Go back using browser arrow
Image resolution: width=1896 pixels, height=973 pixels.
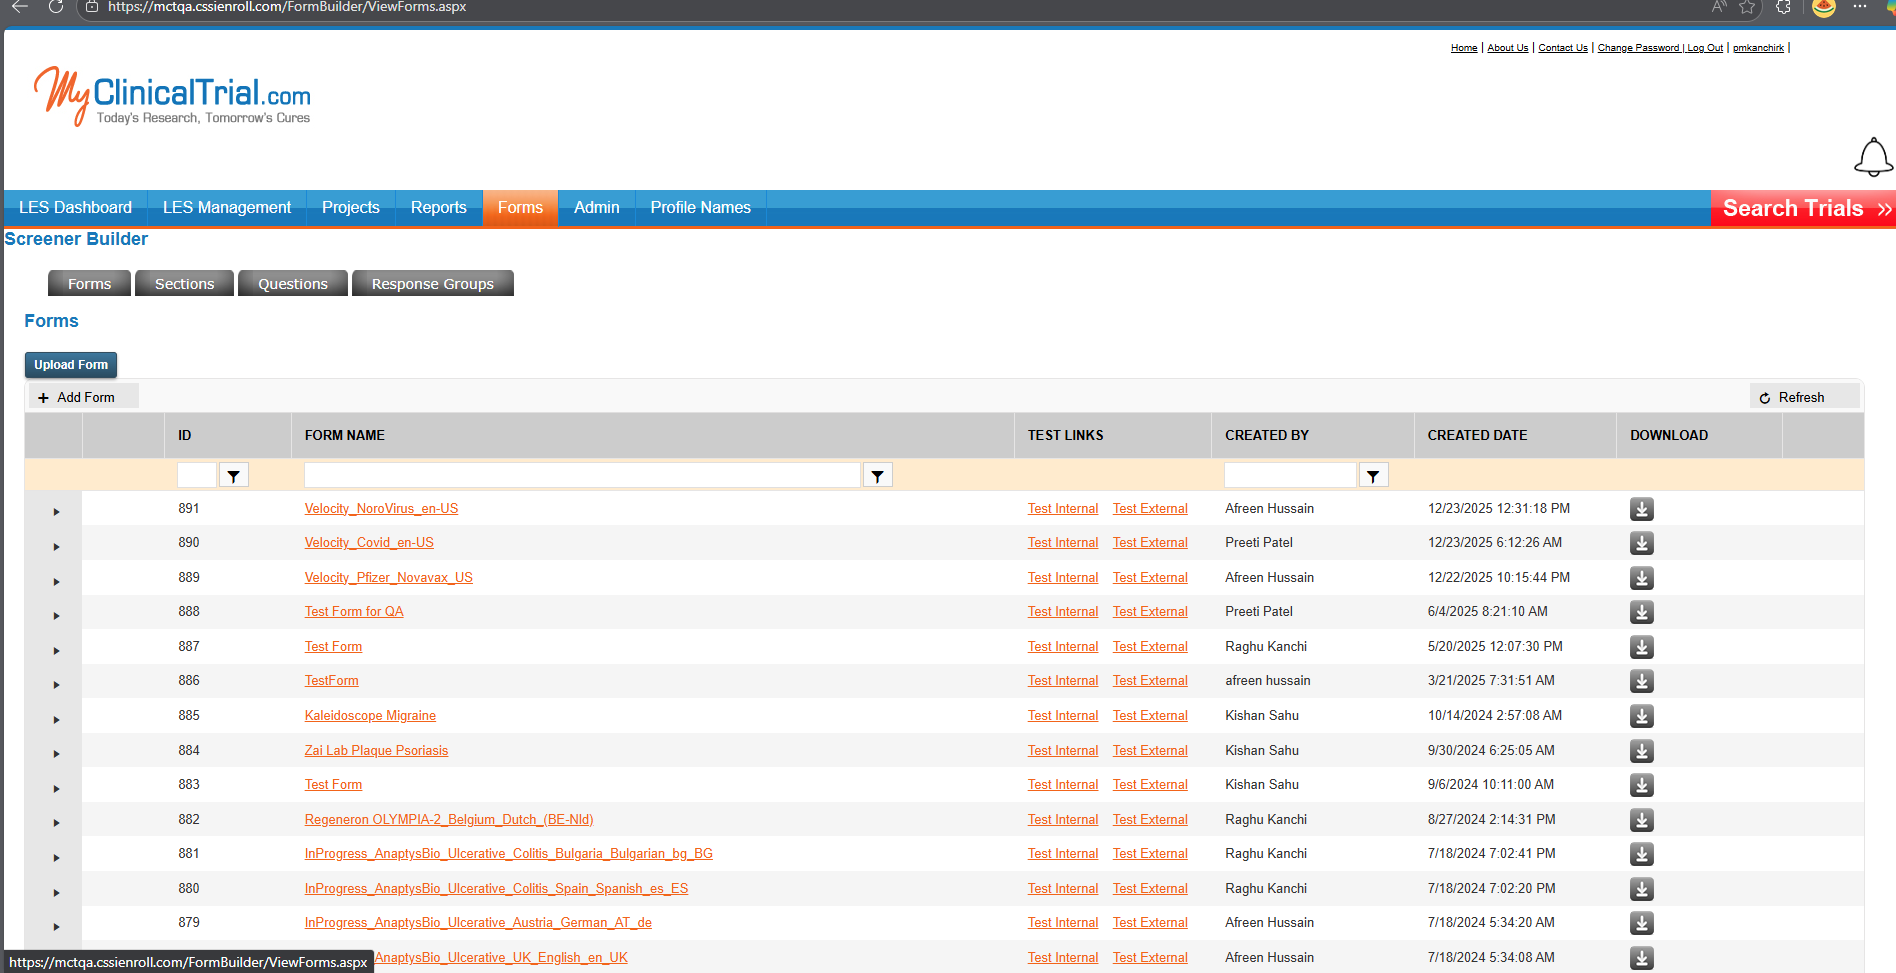[20, 7]
